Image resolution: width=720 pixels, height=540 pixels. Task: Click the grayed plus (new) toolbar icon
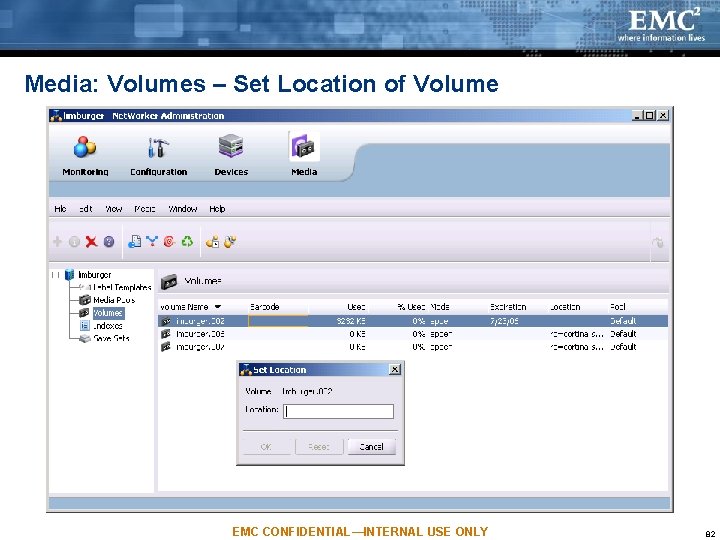(x=57, y=242)
